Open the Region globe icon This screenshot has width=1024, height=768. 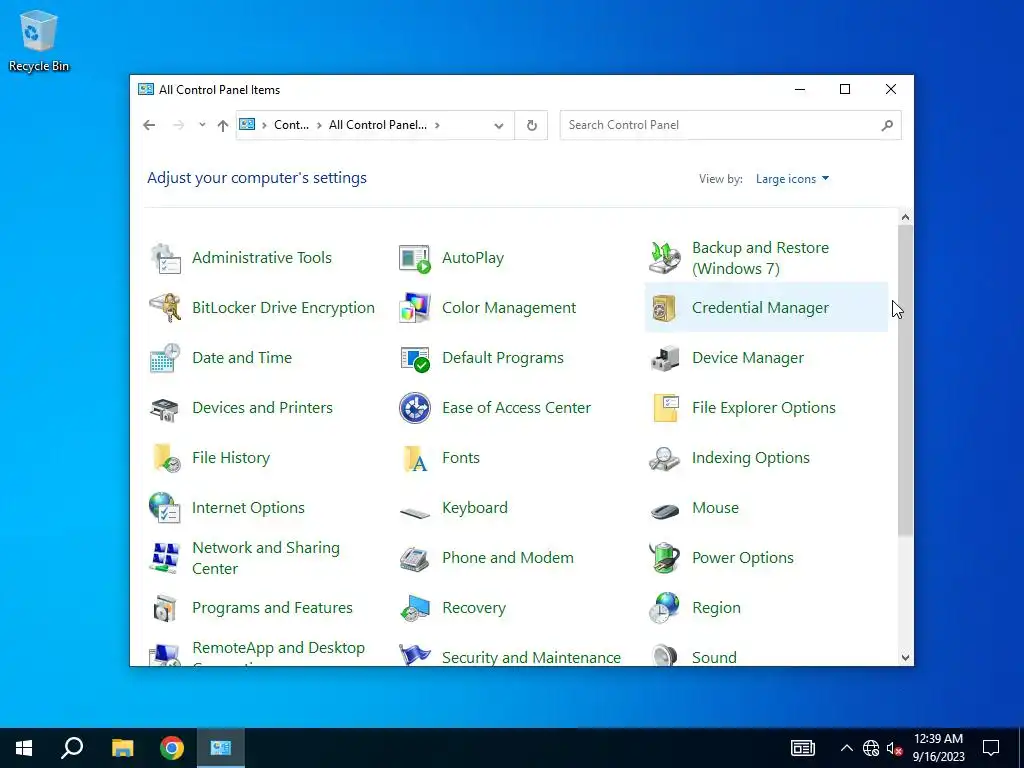point(665,608)
